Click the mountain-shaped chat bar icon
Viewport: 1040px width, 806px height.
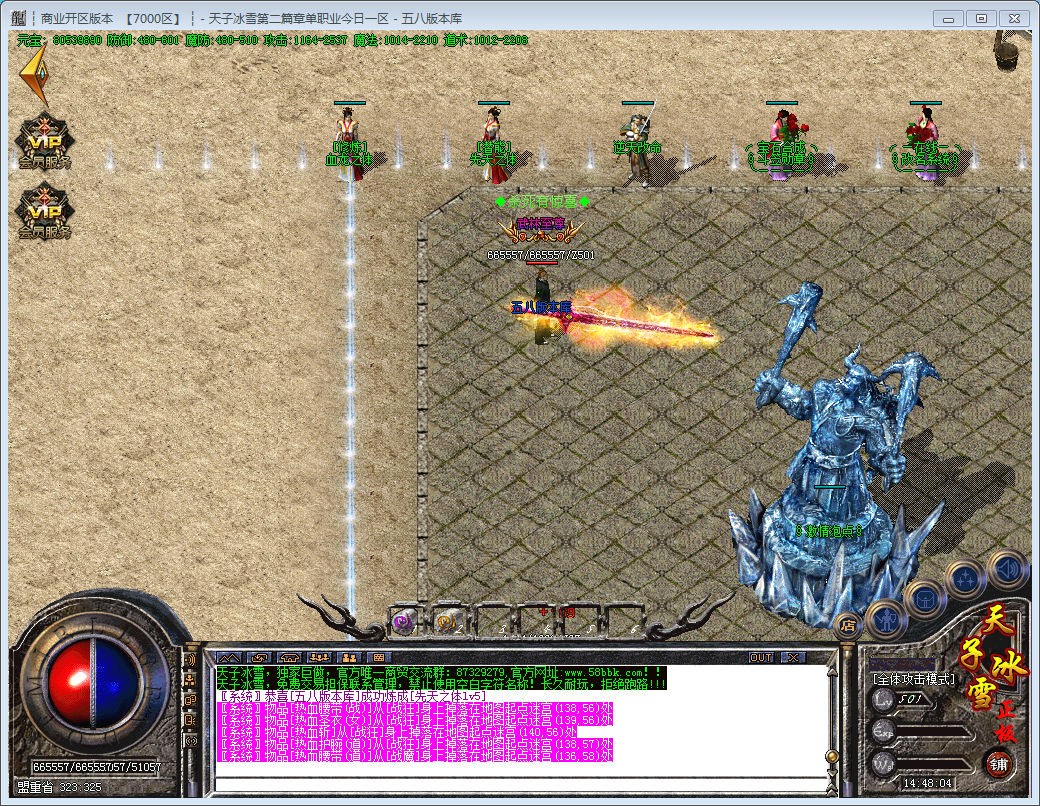[229, 657]
